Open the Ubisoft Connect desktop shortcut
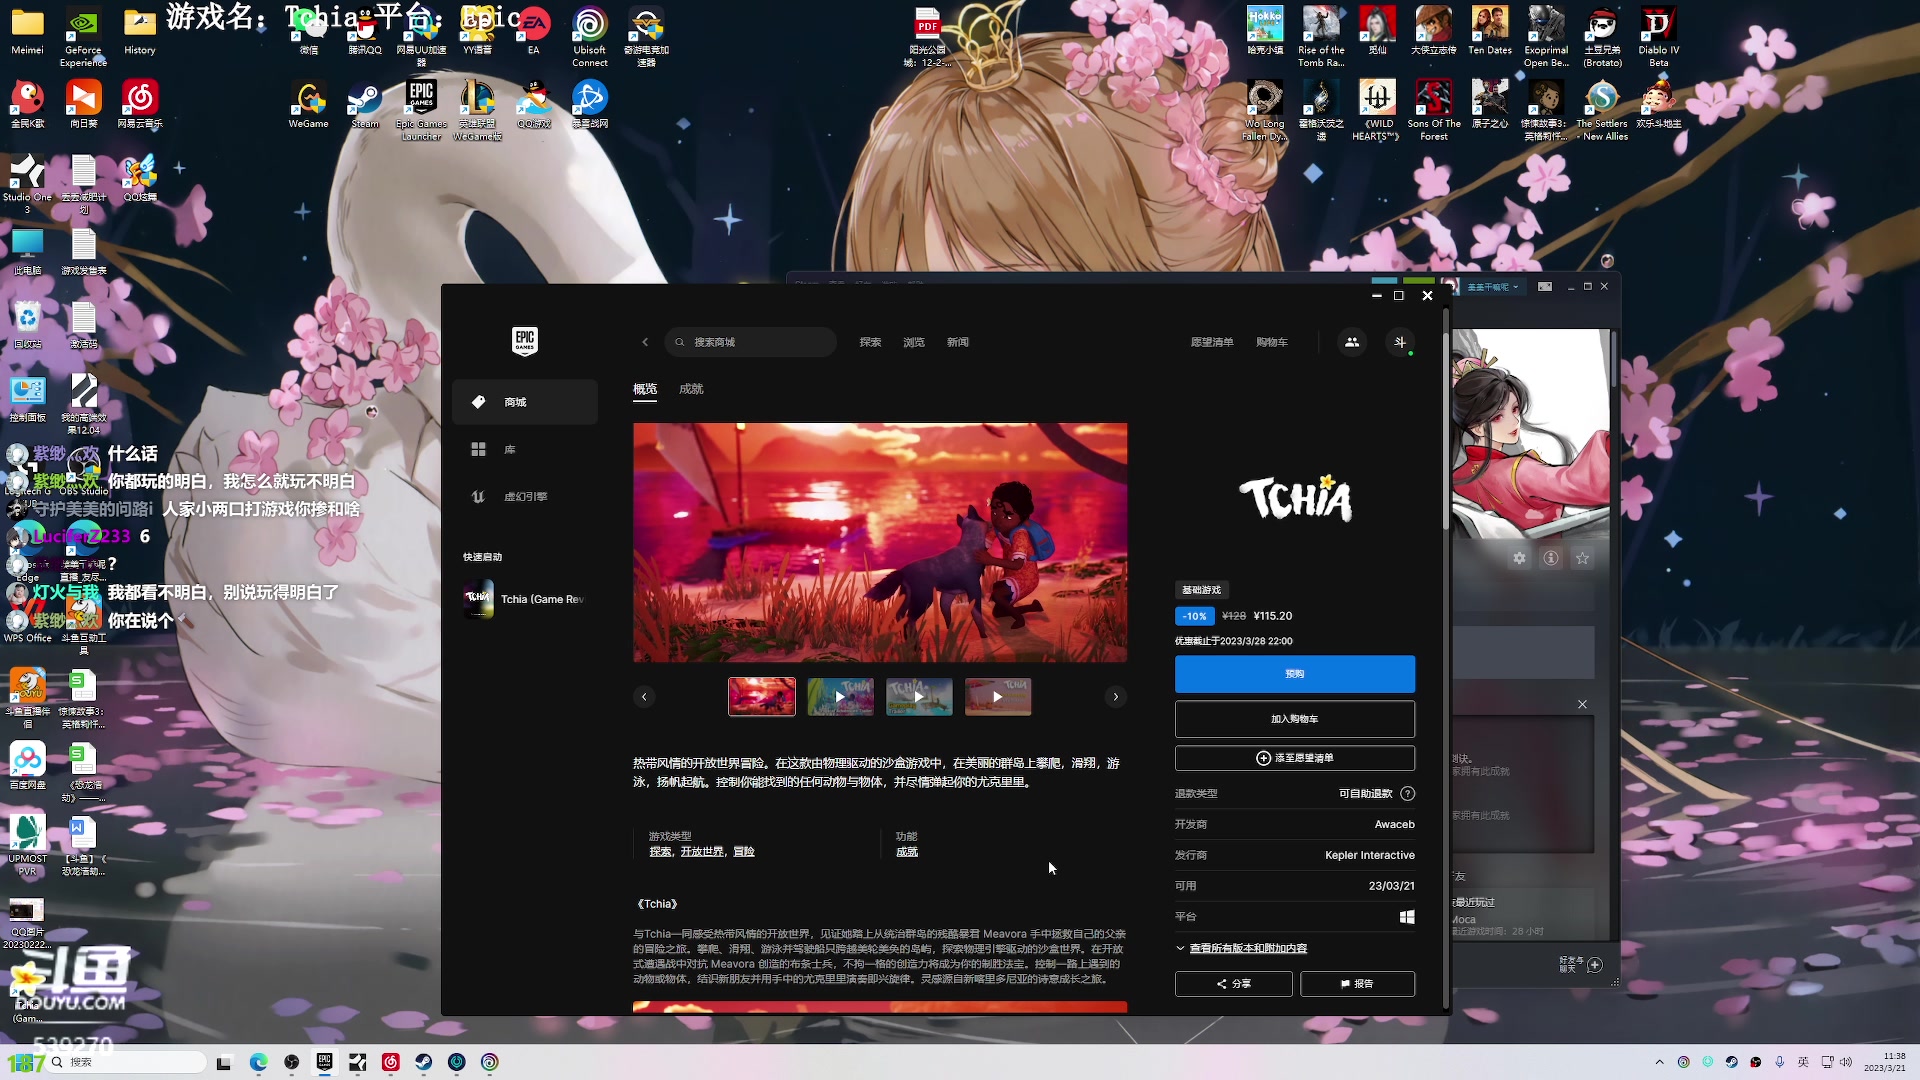This screenshot has width=1920, height=1080. click(590, 37)
